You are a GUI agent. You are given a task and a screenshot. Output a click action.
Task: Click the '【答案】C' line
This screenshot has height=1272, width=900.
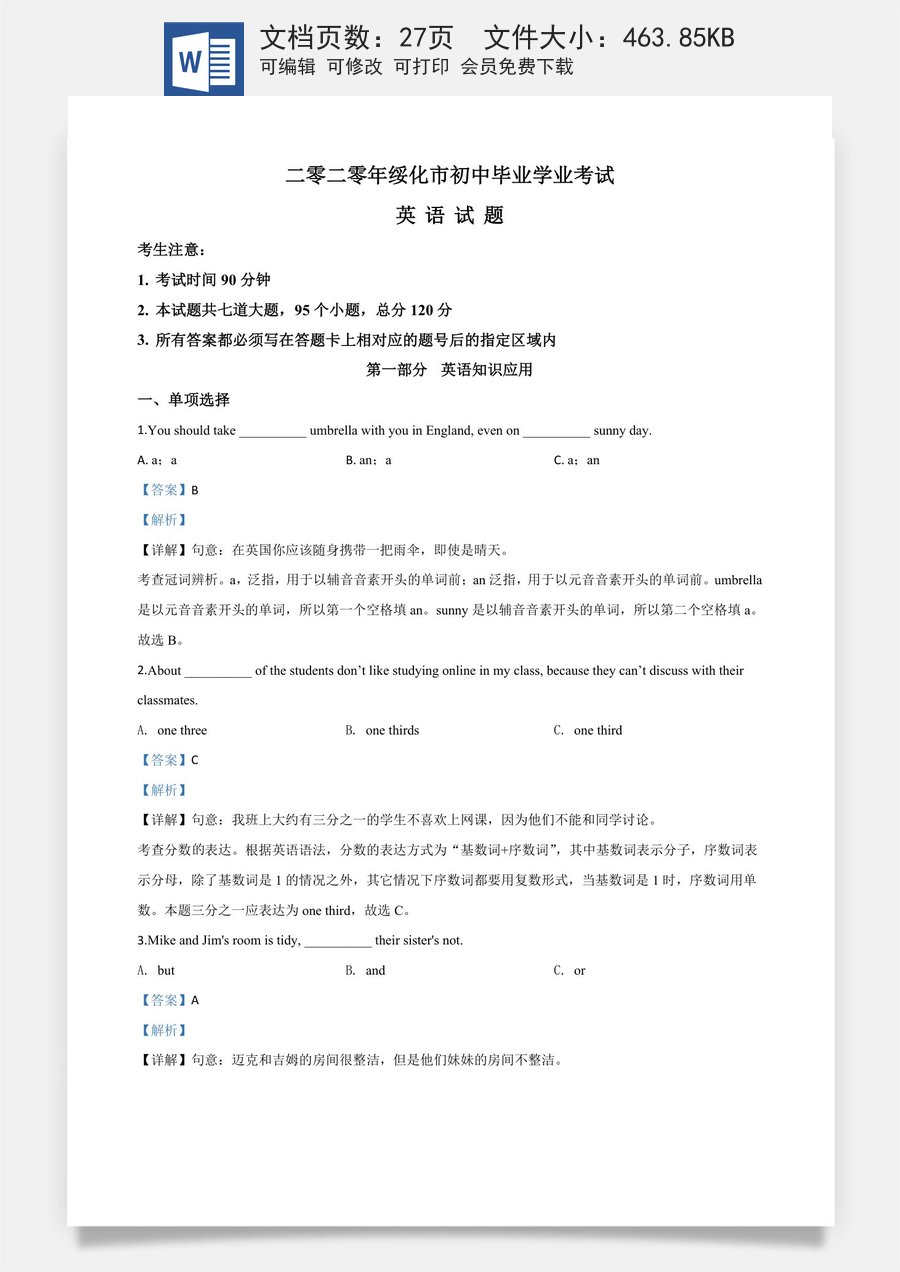click(x=168, y=760)
